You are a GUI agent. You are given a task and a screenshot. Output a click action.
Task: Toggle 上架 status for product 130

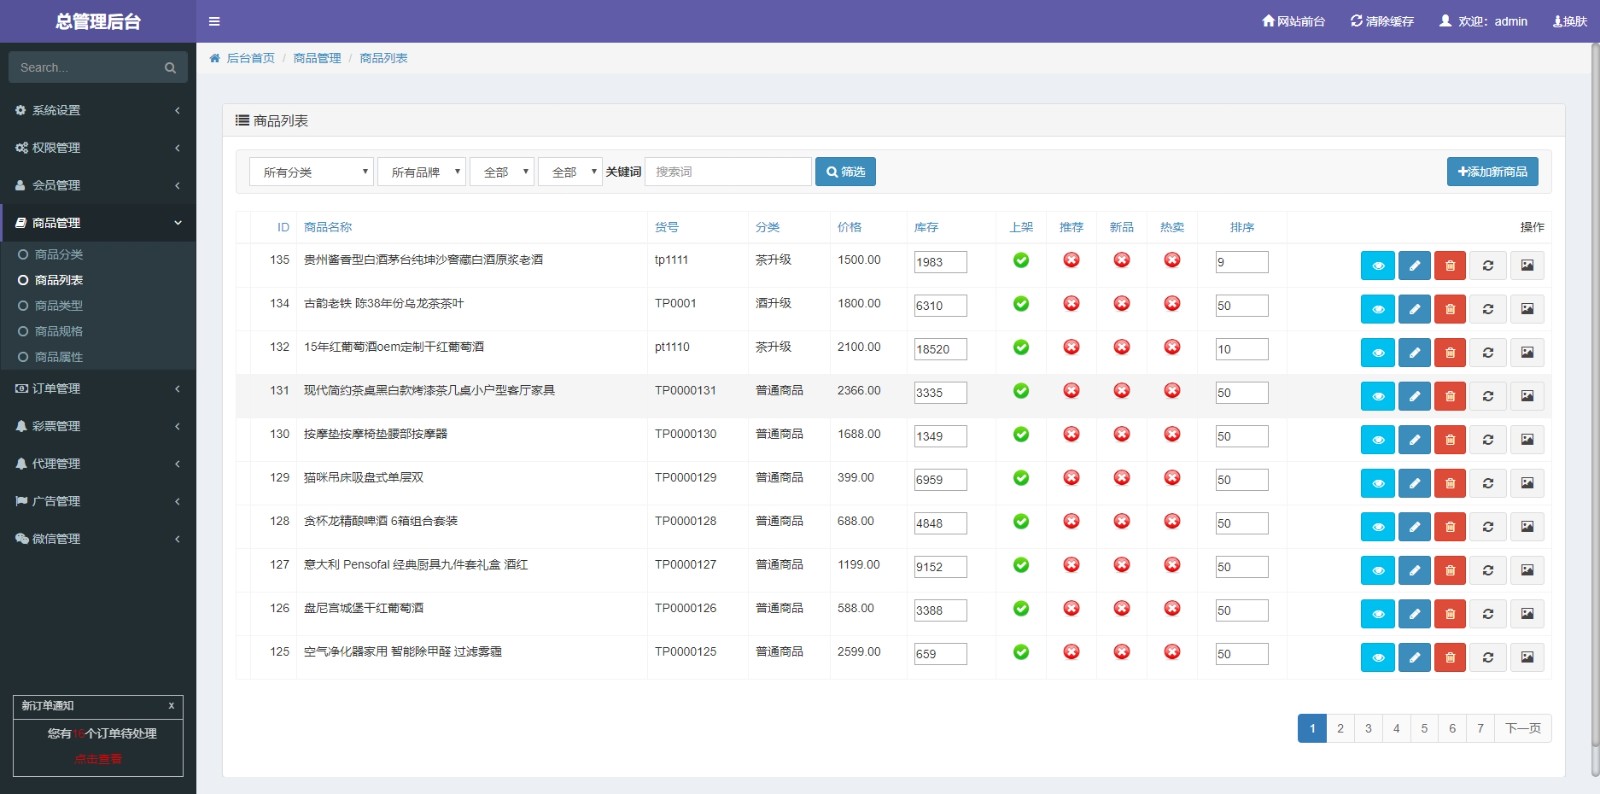[1021, 434]
